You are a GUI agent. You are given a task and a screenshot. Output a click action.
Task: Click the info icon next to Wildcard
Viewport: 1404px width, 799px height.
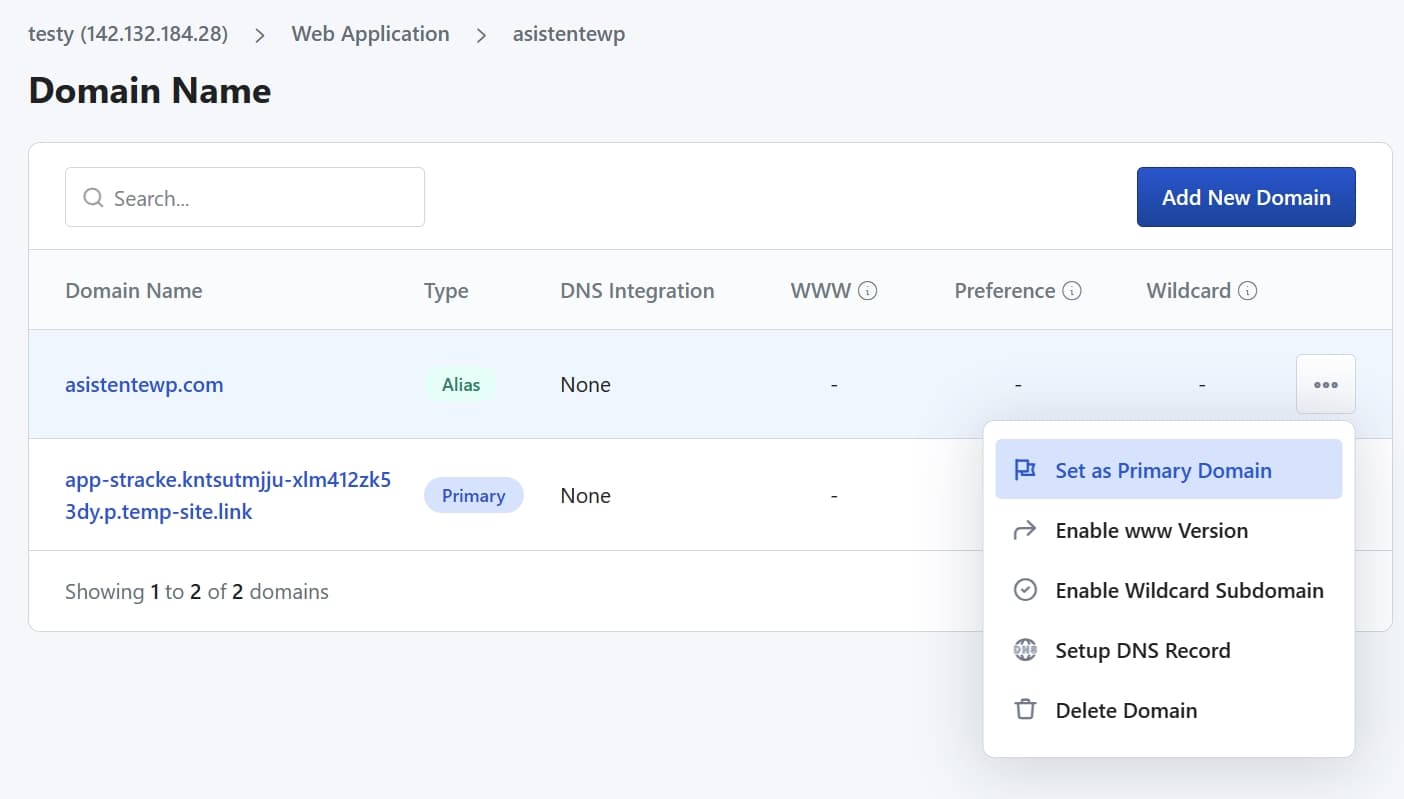point(1247,291)
